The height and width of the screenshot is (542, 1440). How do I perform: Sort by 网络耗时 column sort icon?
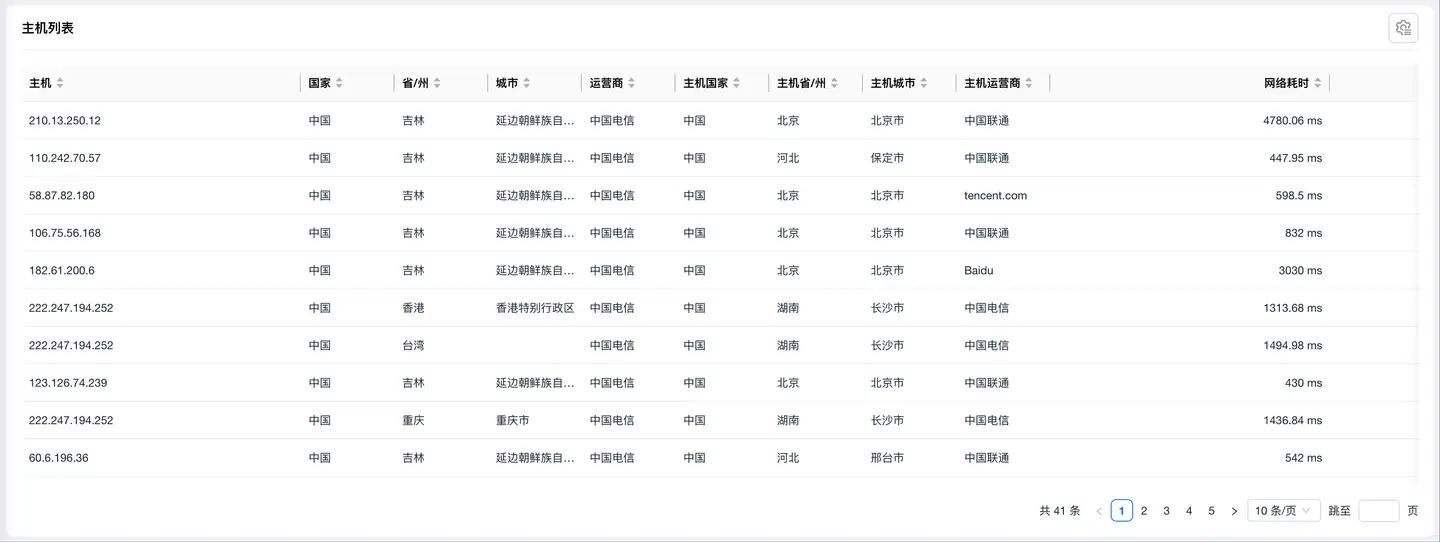[1318, 83]
